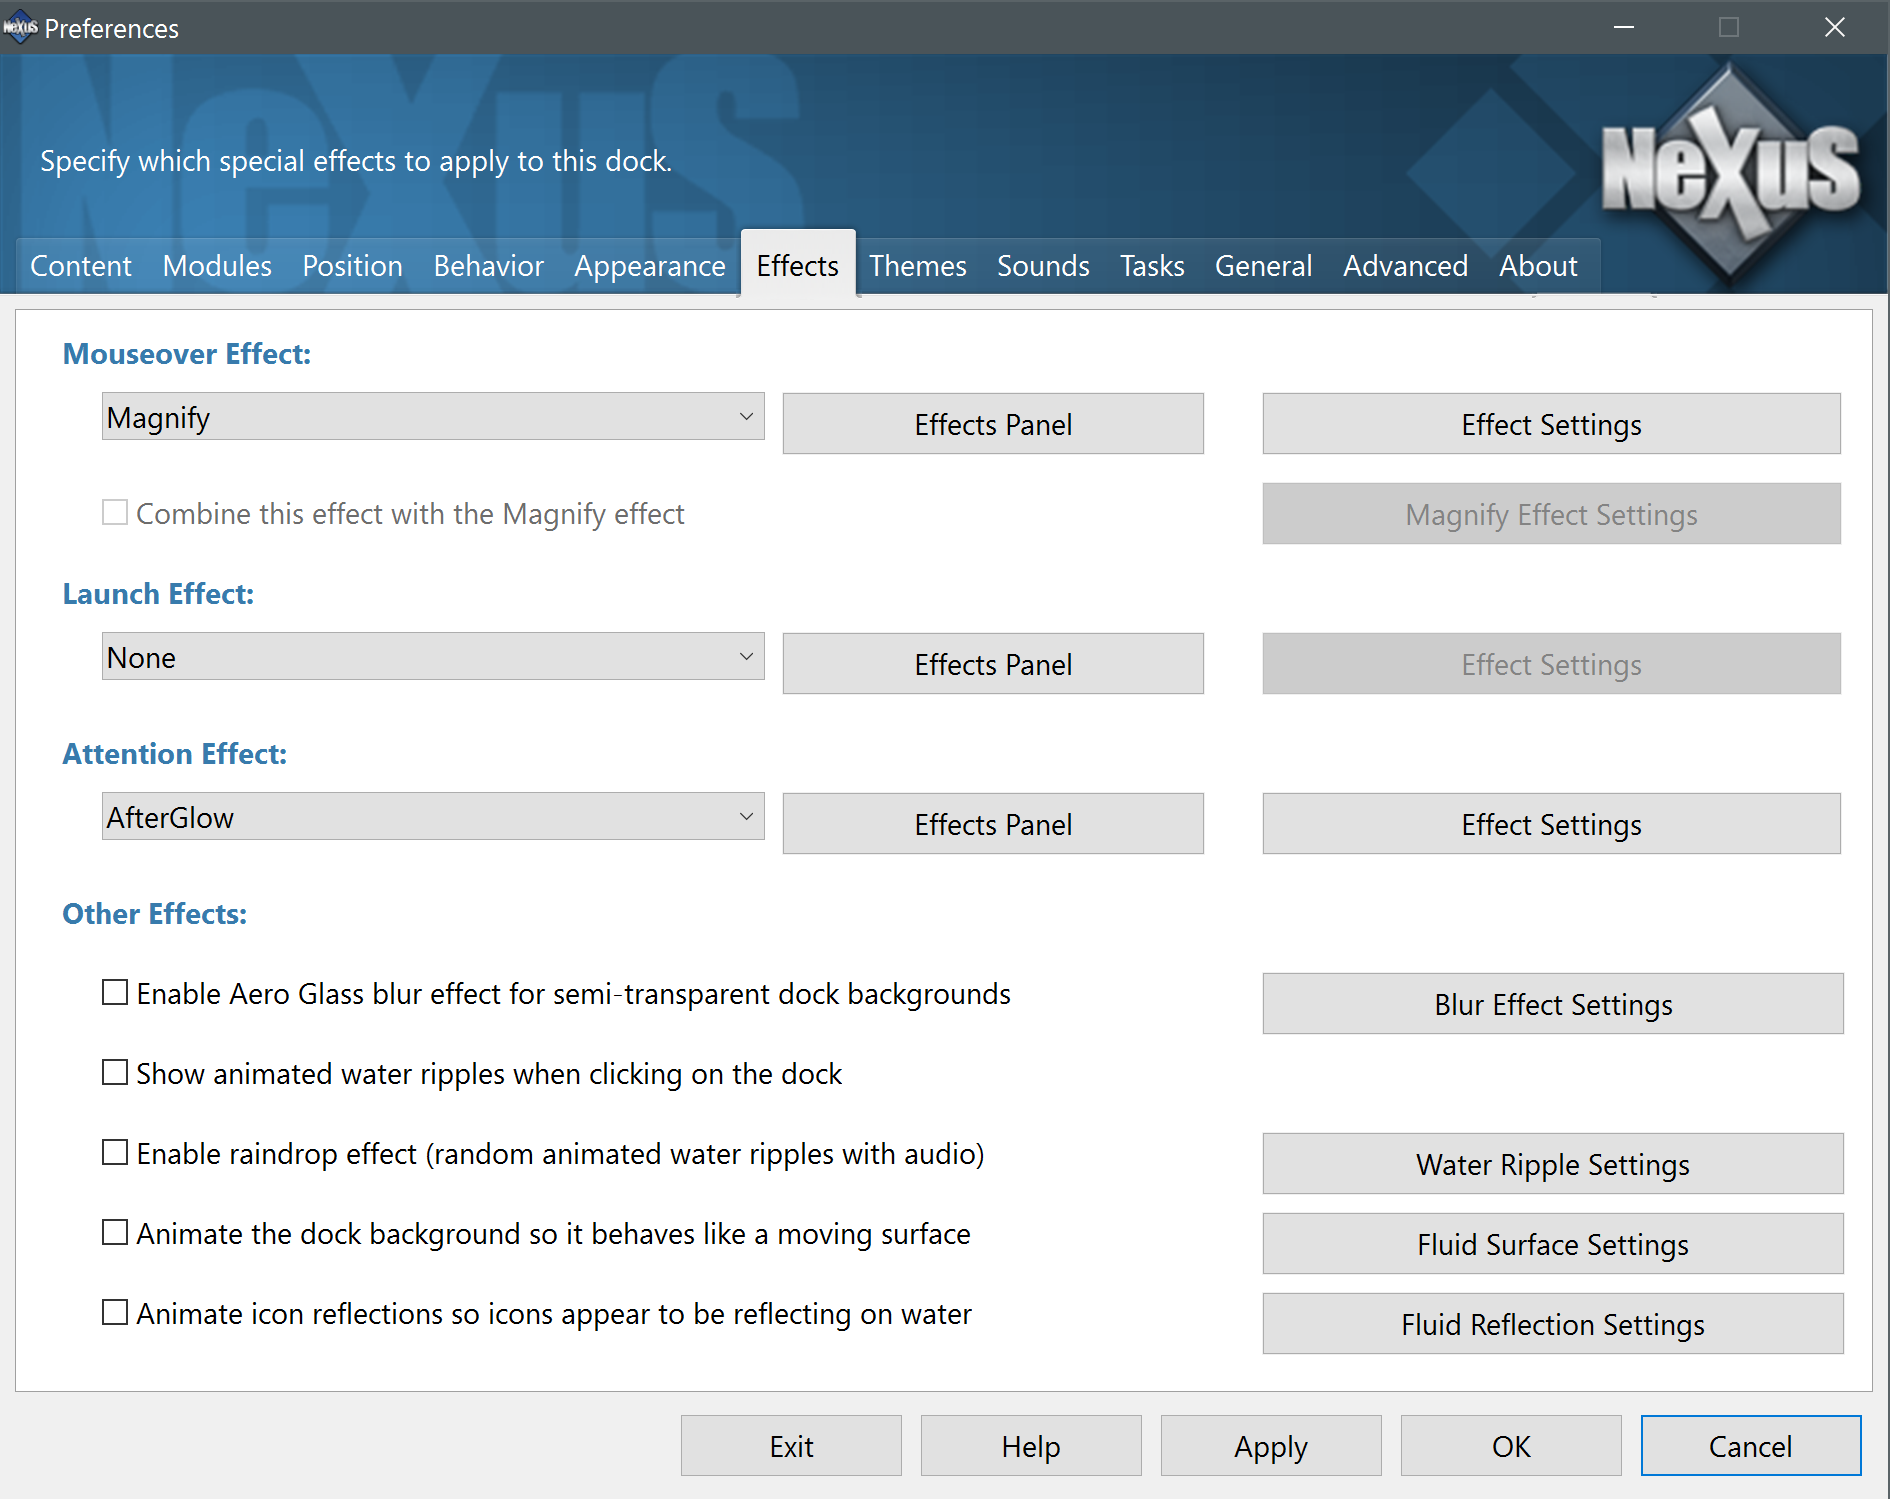Open Effects Panel for Mouseover Effect

[x=993, y=424]
